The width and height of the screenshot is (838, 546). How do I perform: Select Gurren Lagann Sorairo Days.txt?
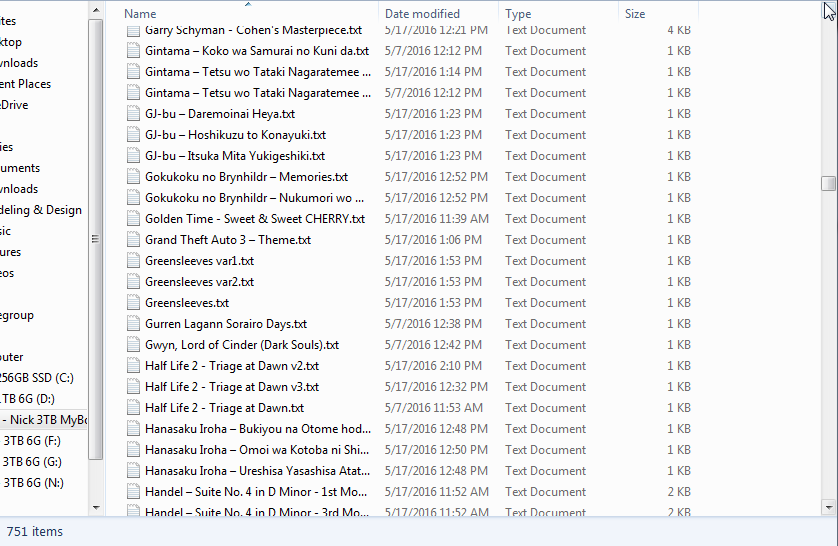226,324
